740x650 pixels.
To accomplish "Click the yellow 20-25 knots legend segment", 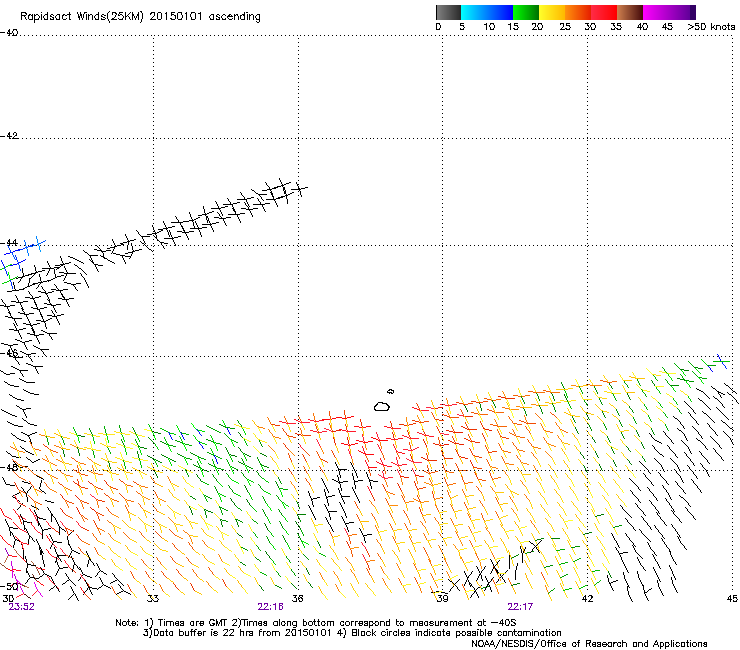I will [552, 12].
